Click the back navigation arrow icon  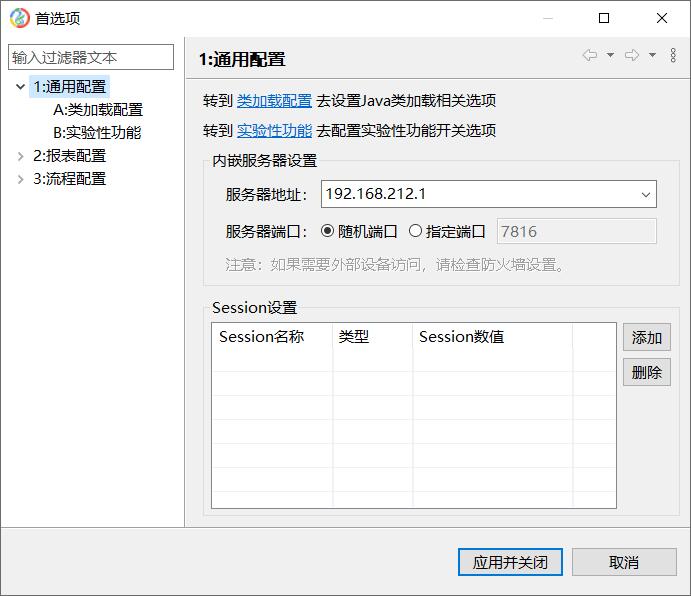[x=590, y=55]
